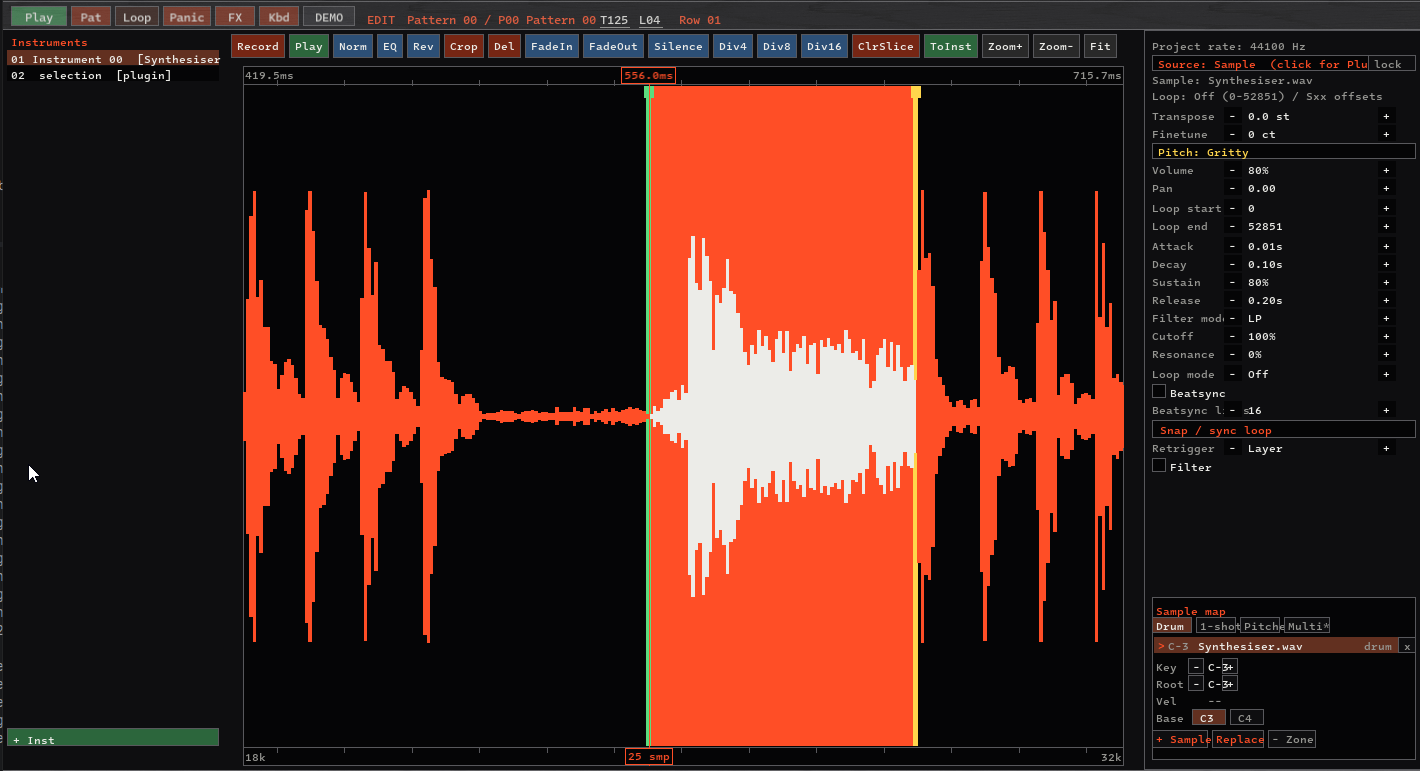This screenshot has height=771, width=1420.
Task: Enable the Beatsync checkbox
Action: click(x=1159, y=392)
